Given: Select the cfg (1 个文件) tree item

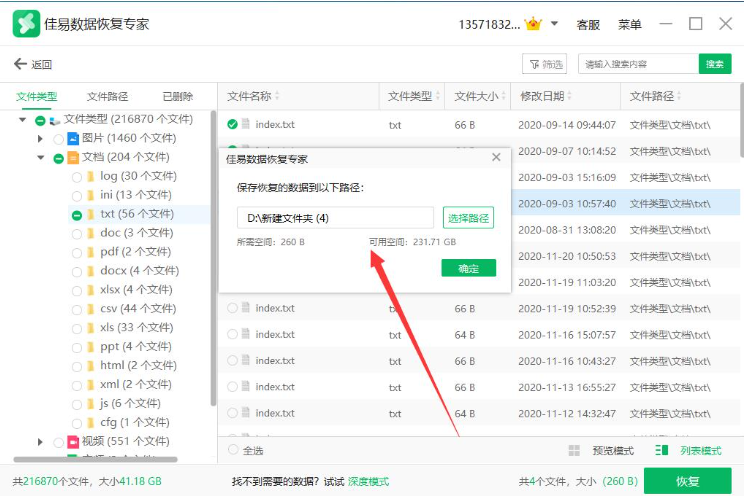Looking at the screenshot, I should pos(135,422).
